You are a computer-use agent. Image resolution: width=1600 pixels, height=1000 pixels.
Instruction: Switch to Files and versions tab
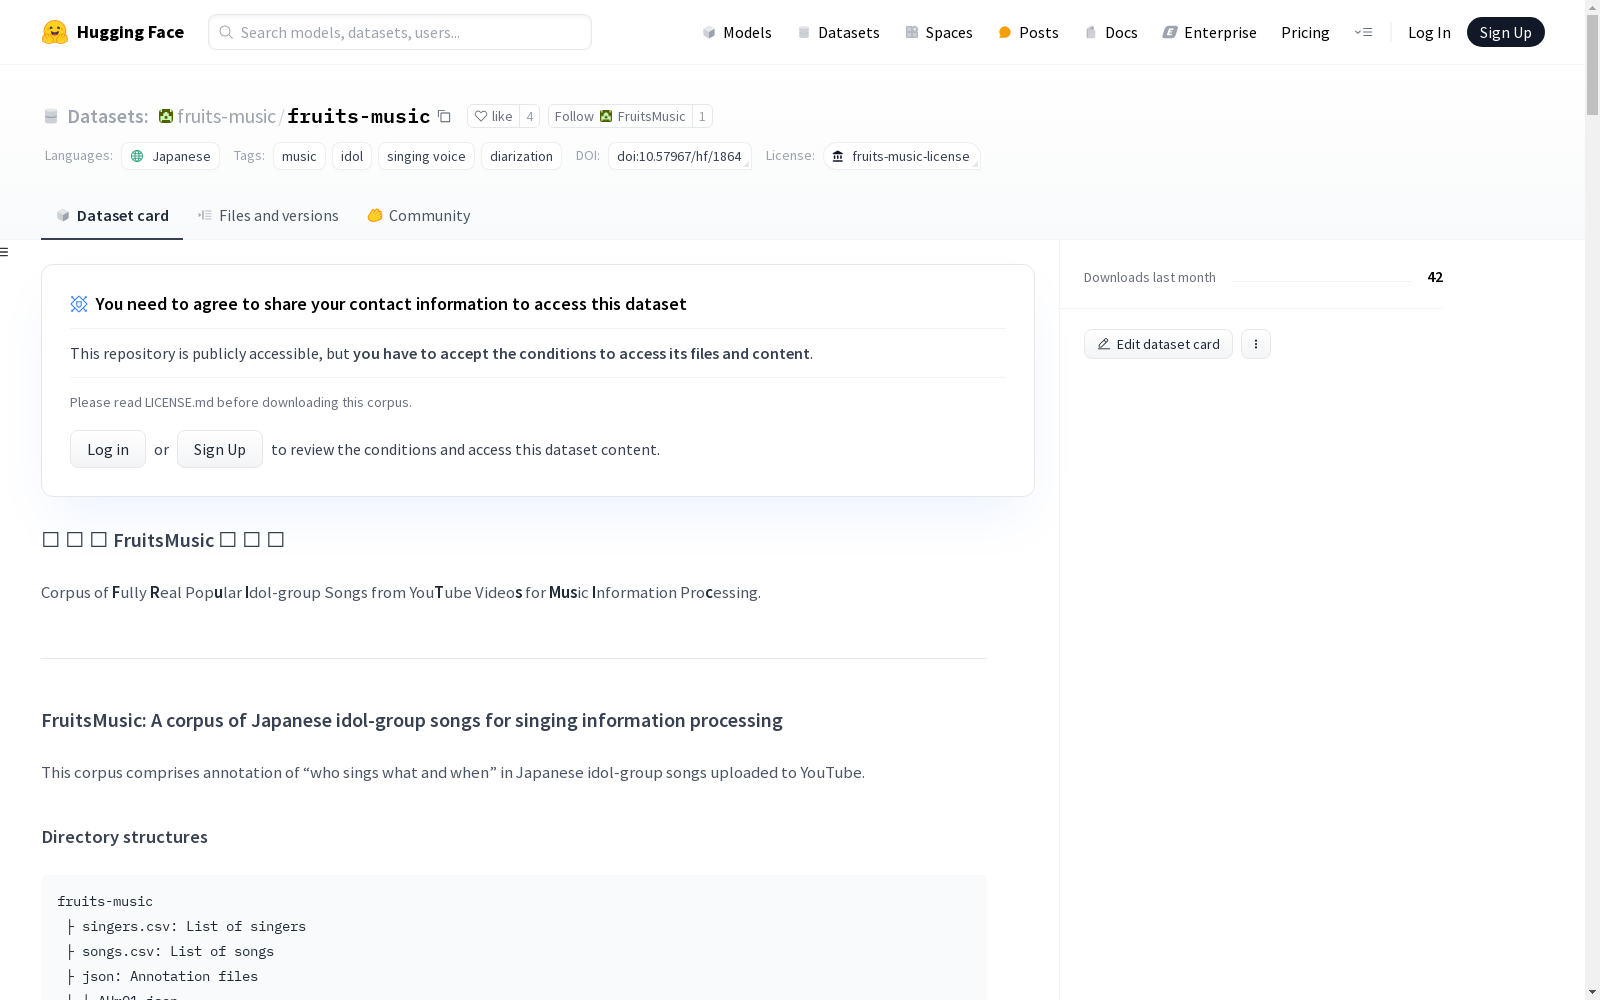pyautogui.click(x=268, y=216)
